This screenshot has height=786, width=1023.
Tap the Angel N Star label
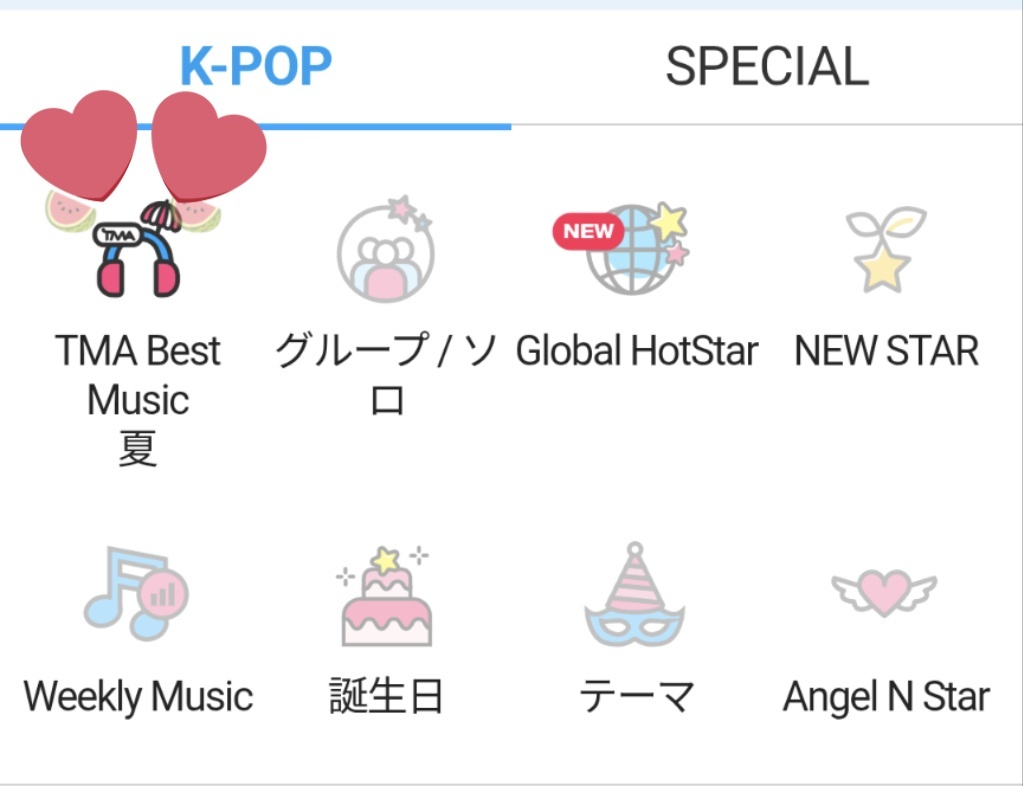coord(886,697)
